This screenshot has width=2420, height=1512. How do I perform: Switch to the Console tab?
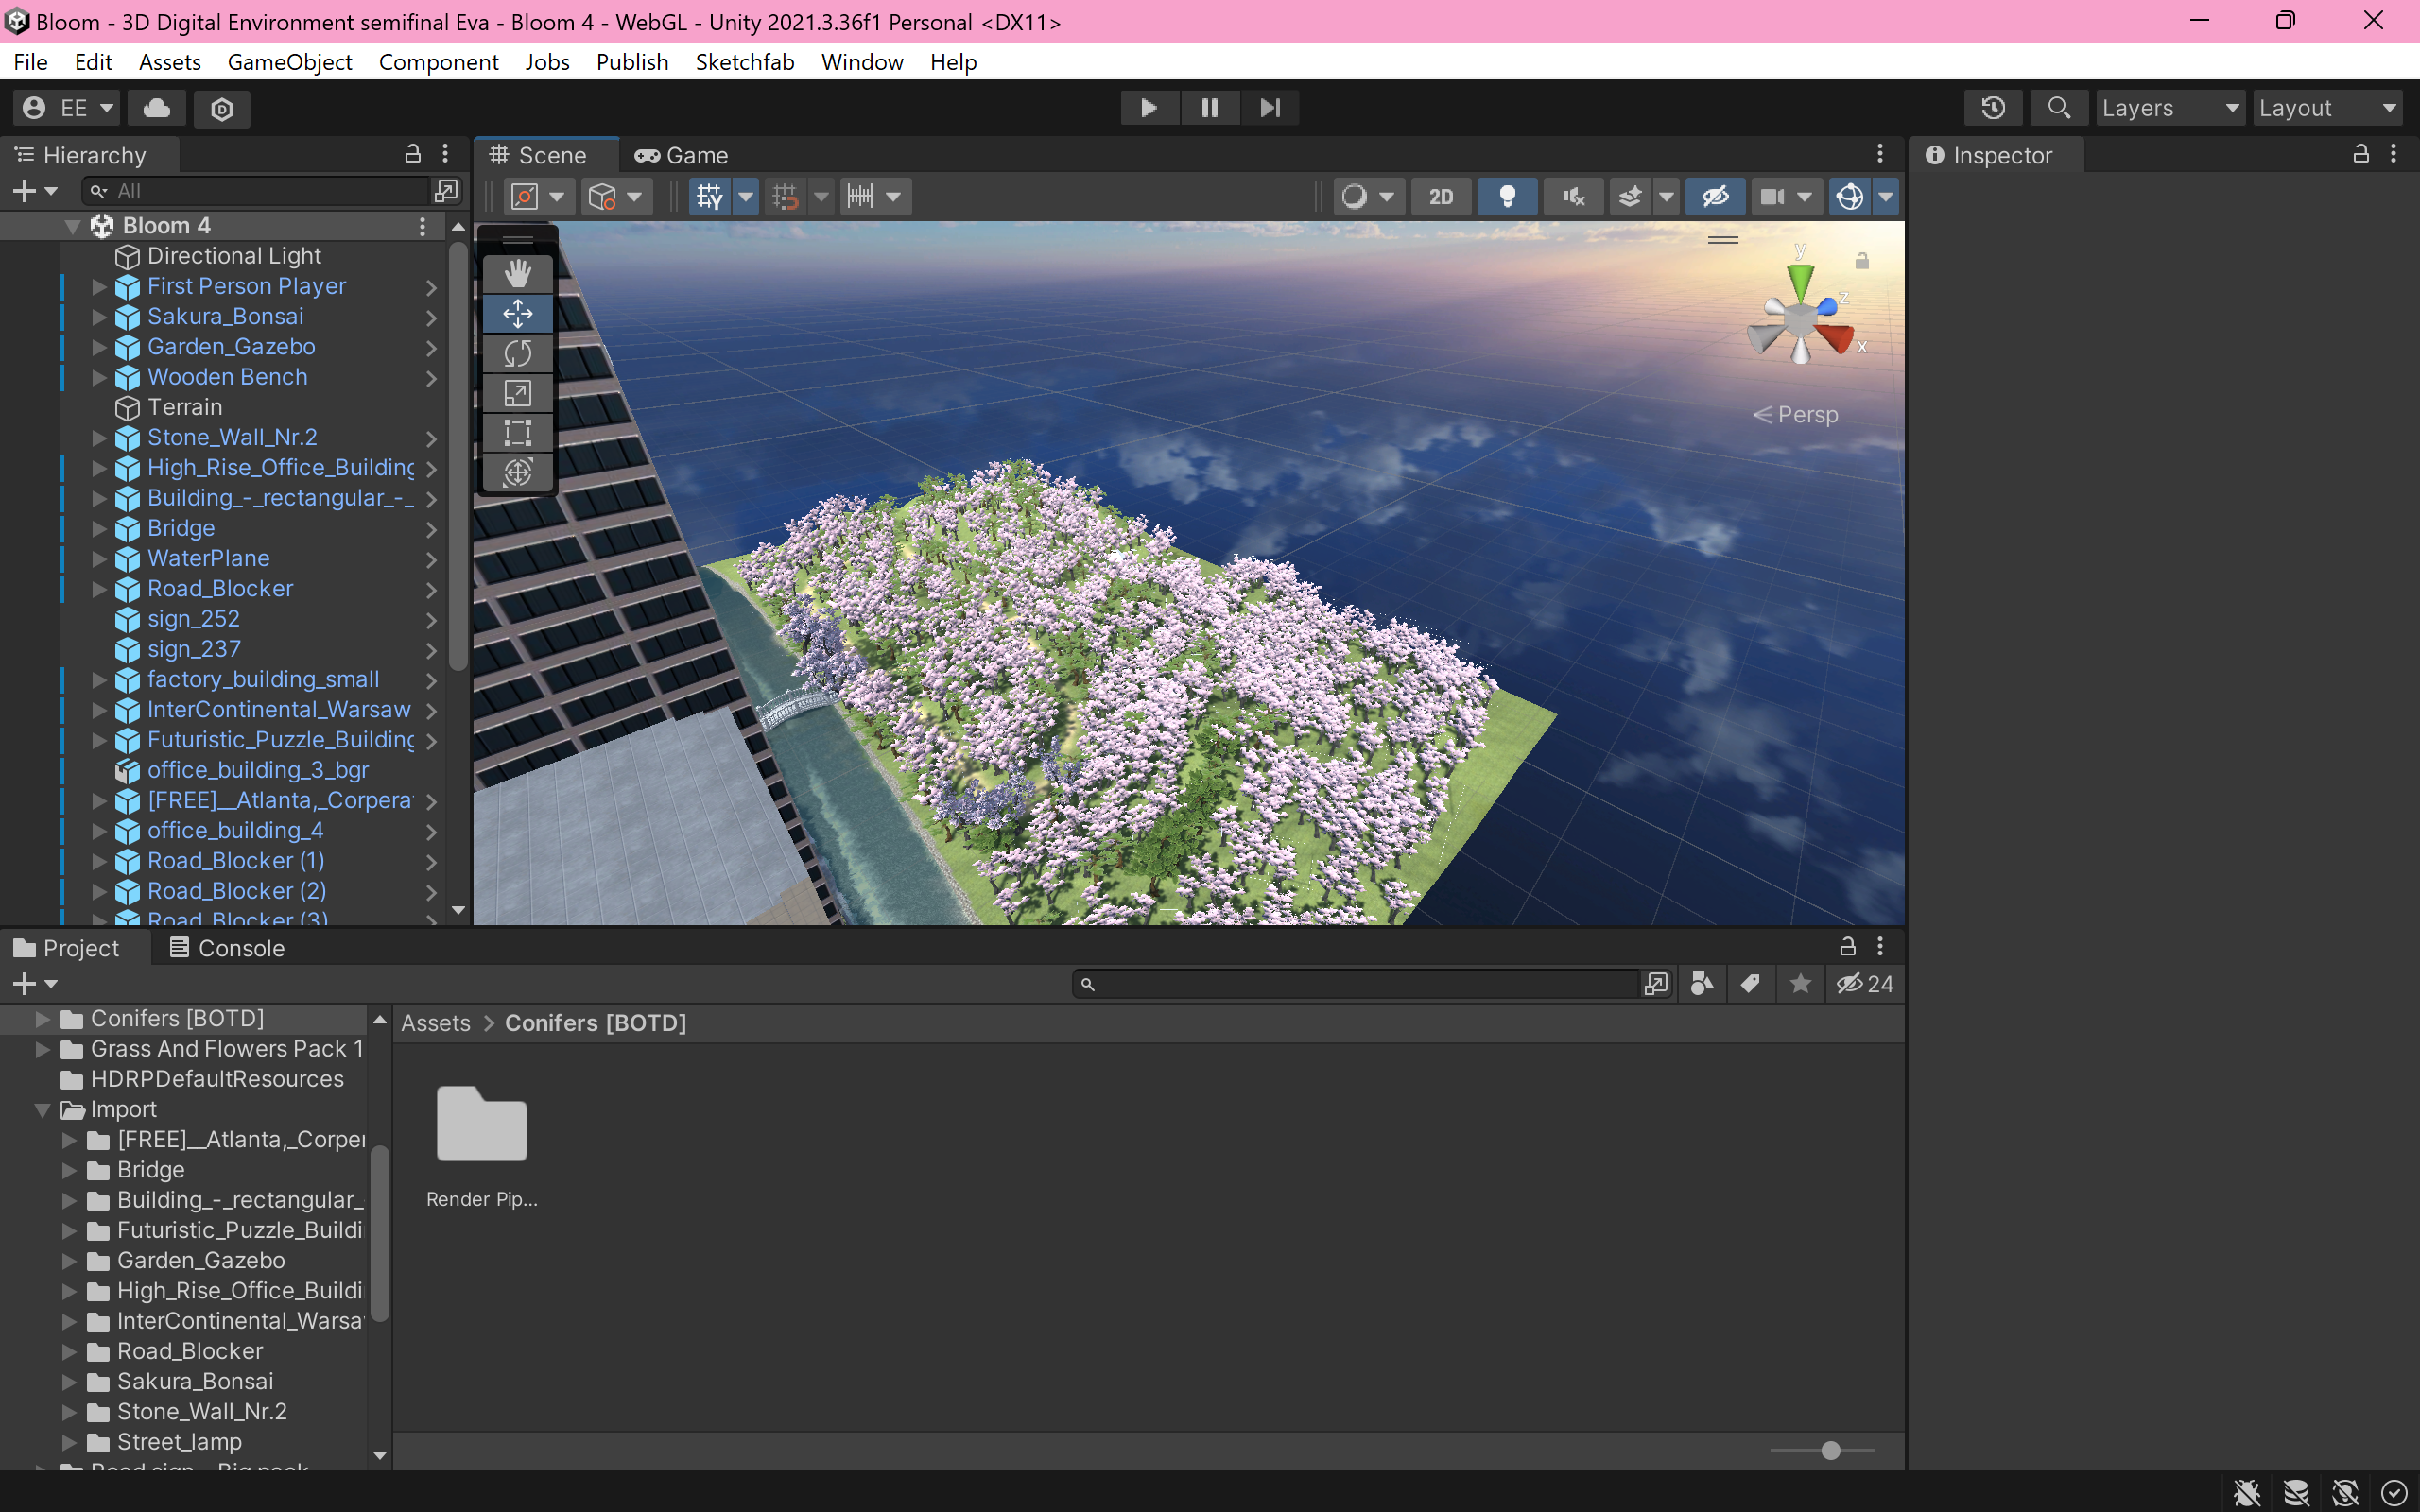(228, 948)
